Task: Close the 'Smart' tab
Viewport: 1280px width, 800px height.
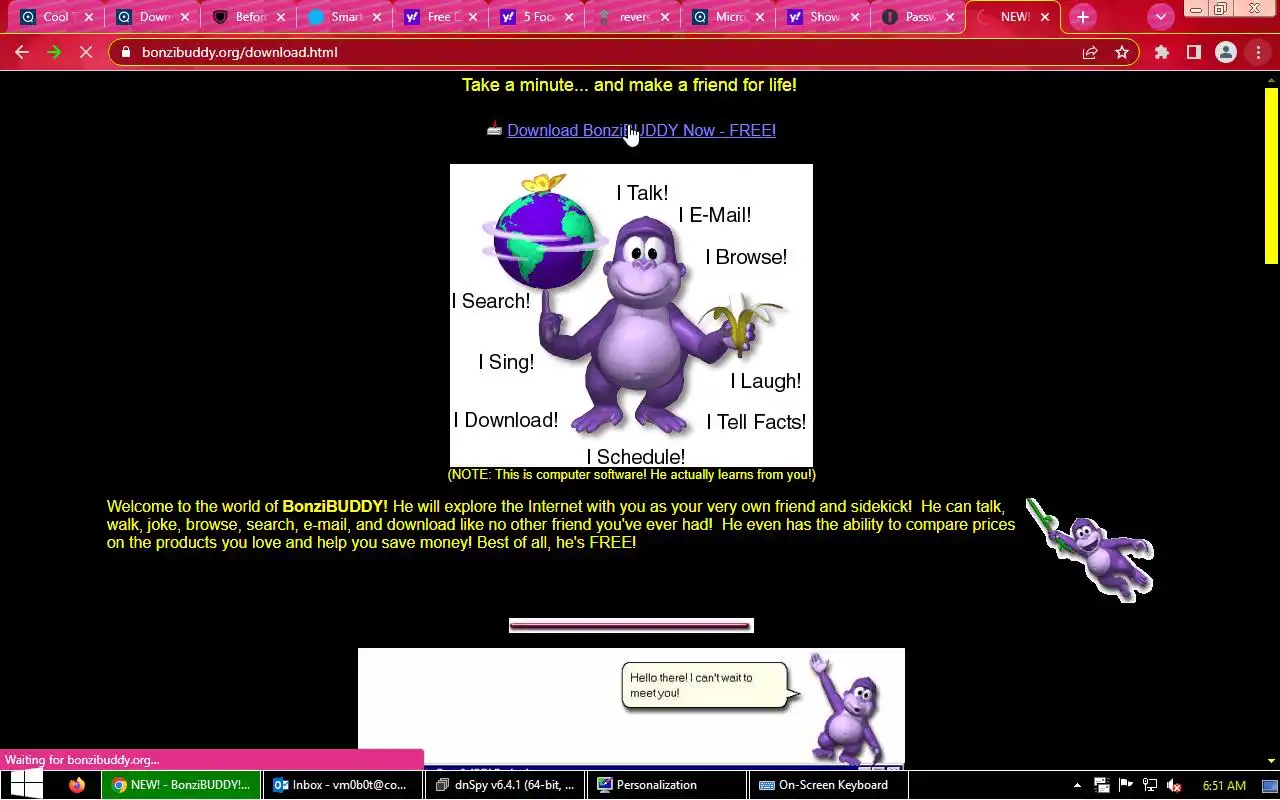Action: point(376,17)
